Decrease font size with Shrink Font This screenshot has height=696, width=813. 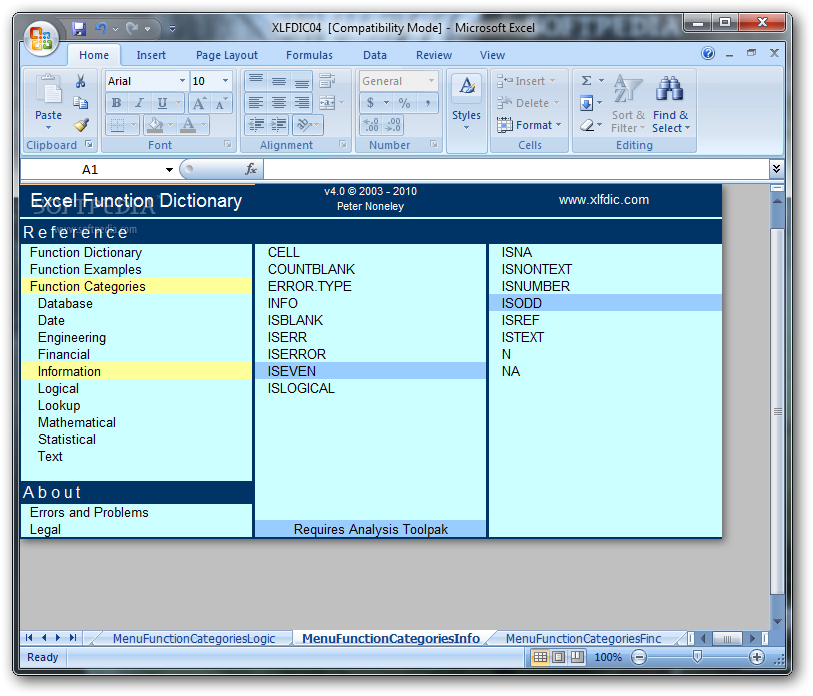point(221,103)
